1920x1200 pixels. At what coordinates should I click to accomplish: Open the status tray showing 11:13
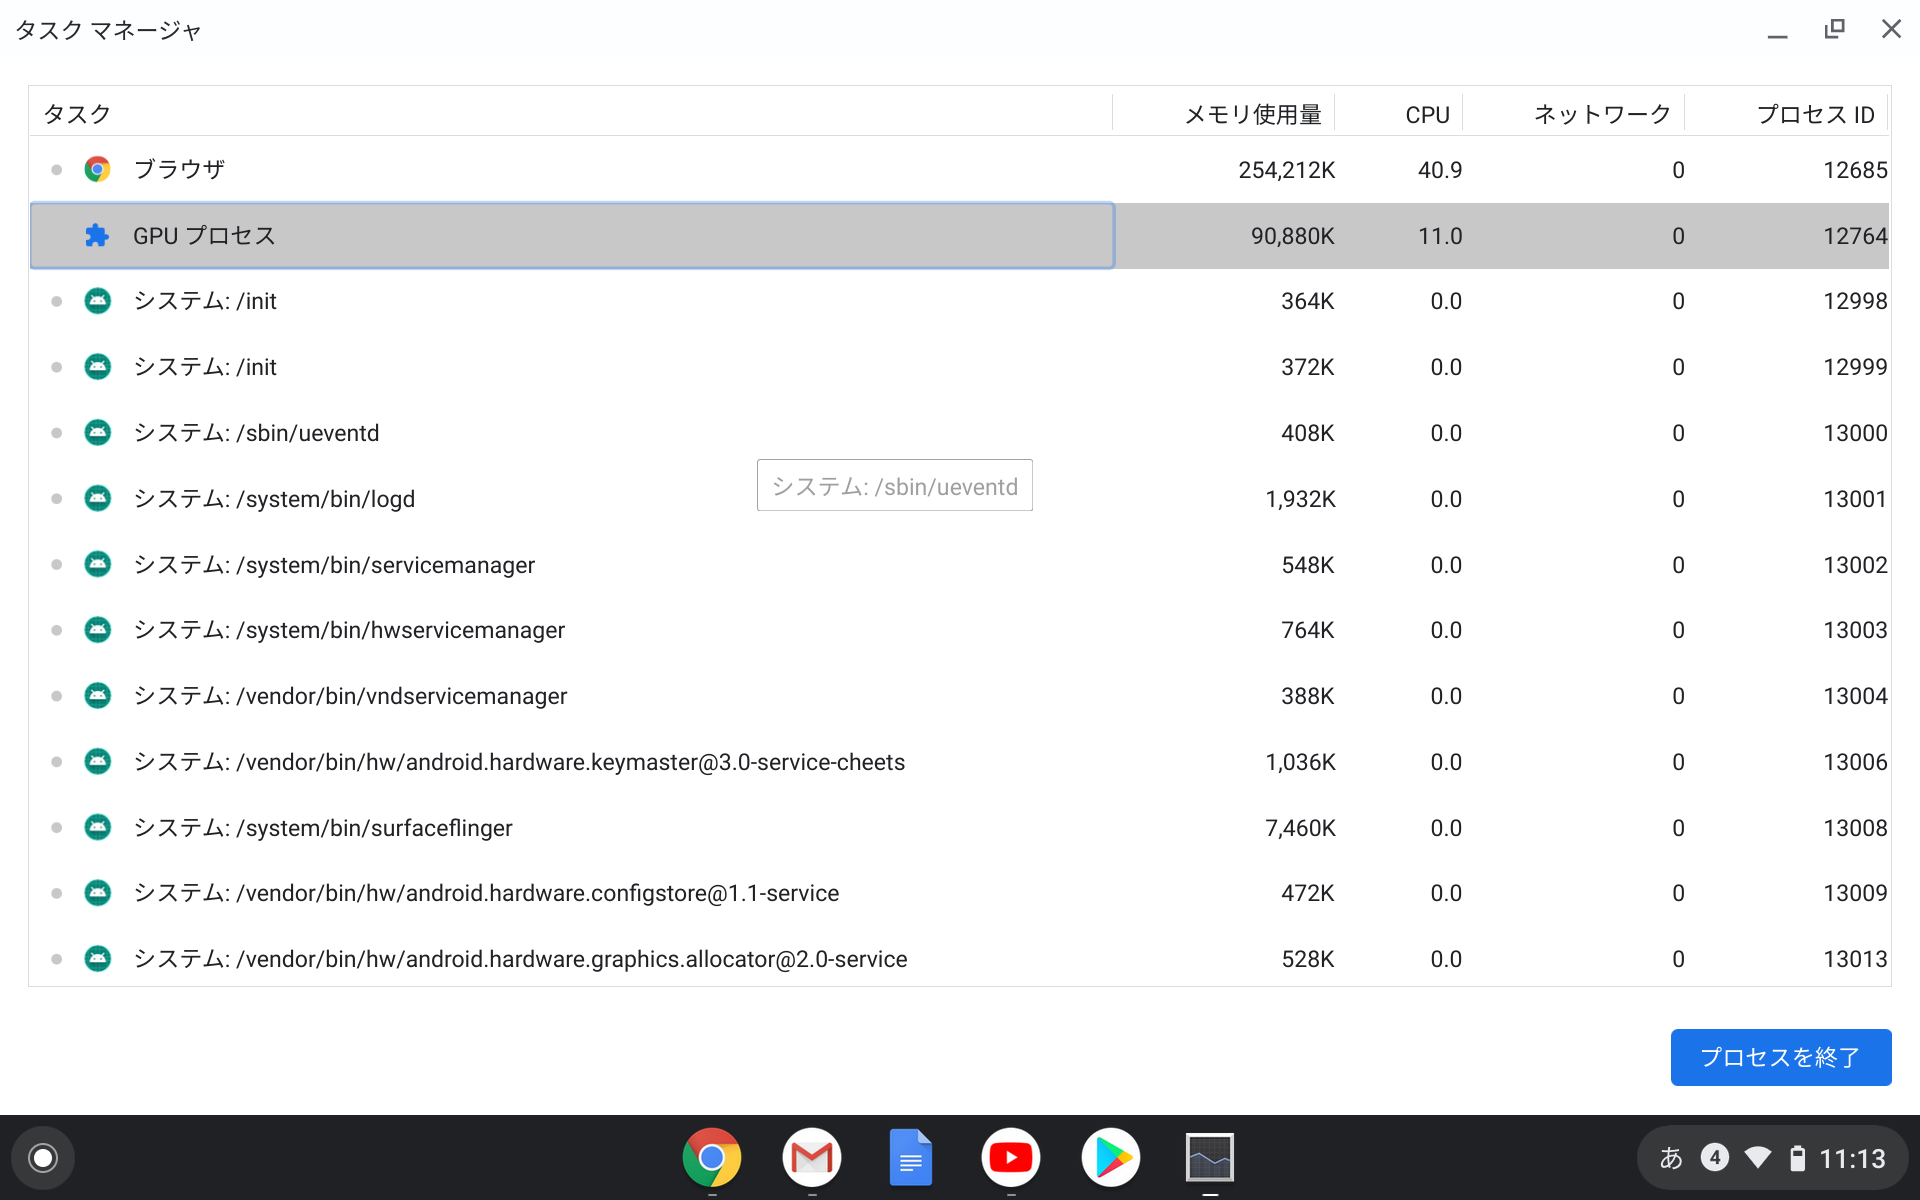click(1851, 1157)
